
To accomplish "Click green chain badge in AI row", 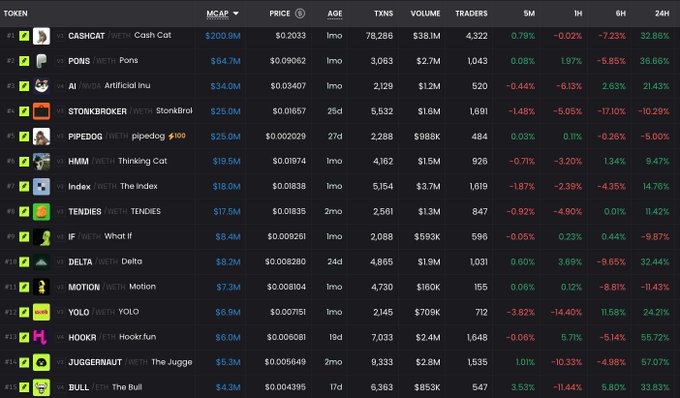I will coord(24,86).
